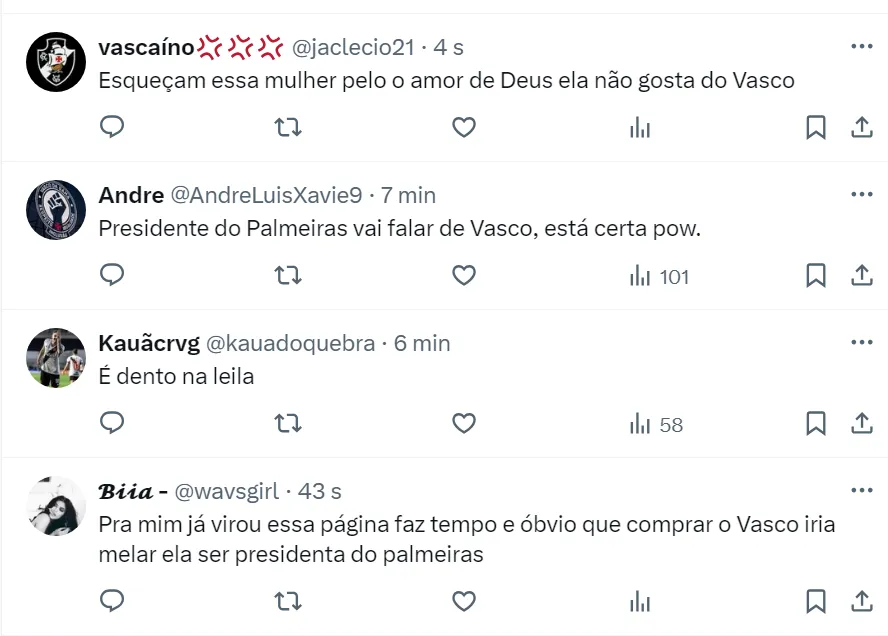Share Andre's tweet
Screen dimensions: 888x636
(x=861, y=275)
